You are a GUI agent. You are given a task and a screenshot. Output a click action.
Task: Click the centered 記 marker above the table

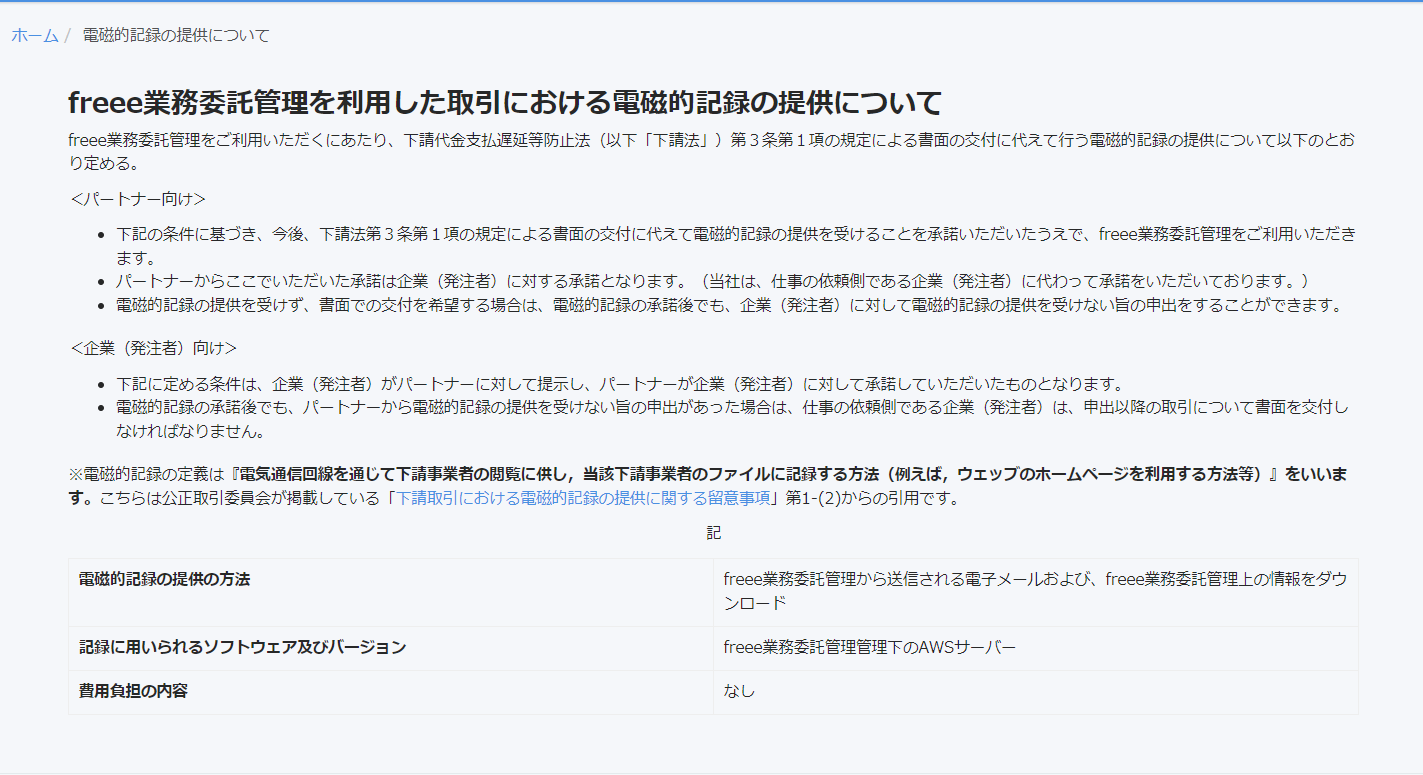[713, 534]
